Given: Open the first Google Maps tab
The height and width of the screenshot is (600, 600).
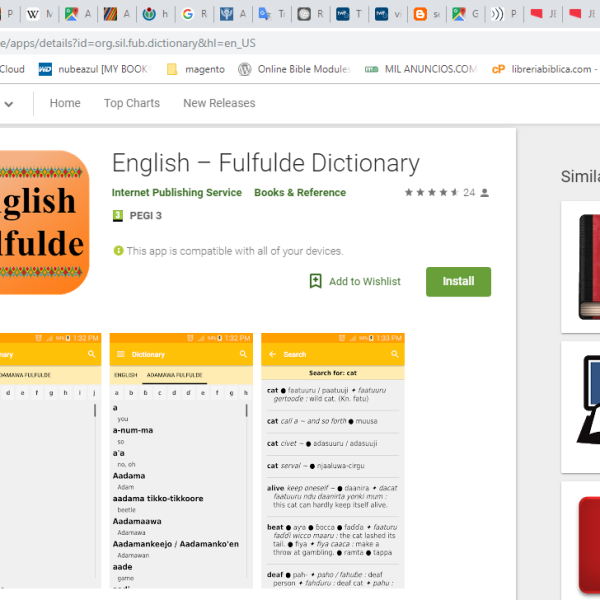Looking at the screenshot, I should (78, 14).
